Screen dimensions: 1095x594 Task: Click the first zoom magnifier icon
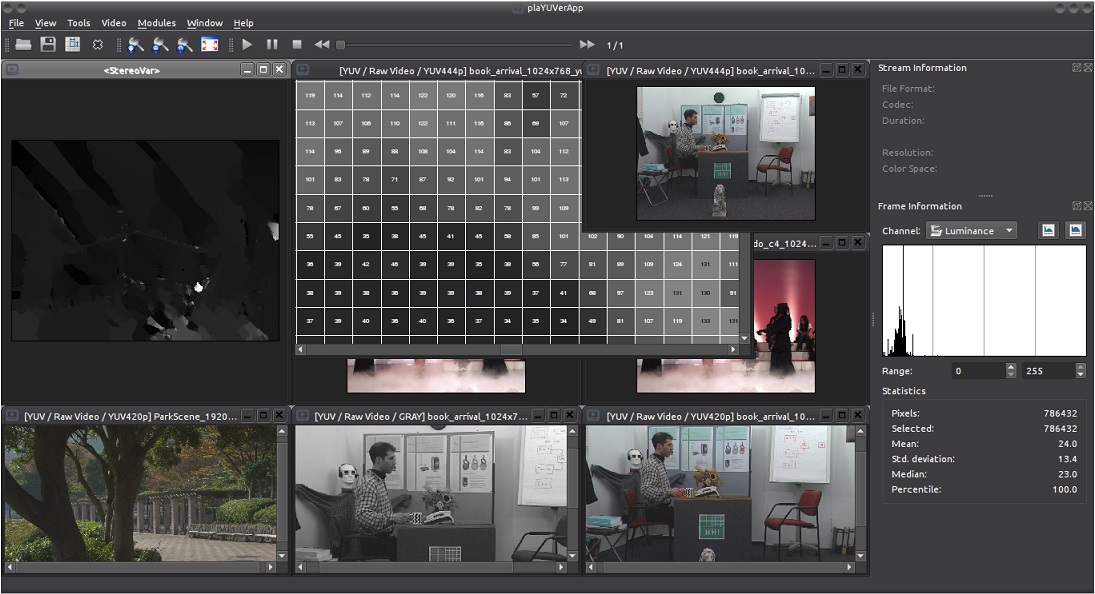136,45
